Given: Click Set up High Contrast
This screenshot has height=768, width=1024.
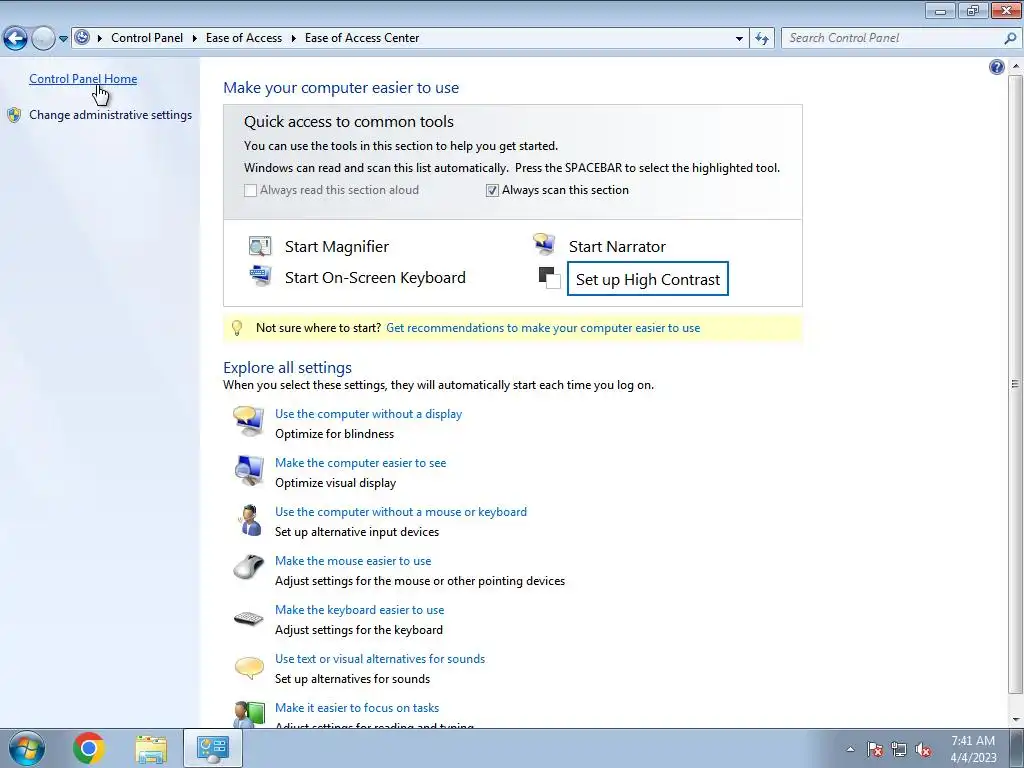Looking at the screenshot, I should [648, 279].
